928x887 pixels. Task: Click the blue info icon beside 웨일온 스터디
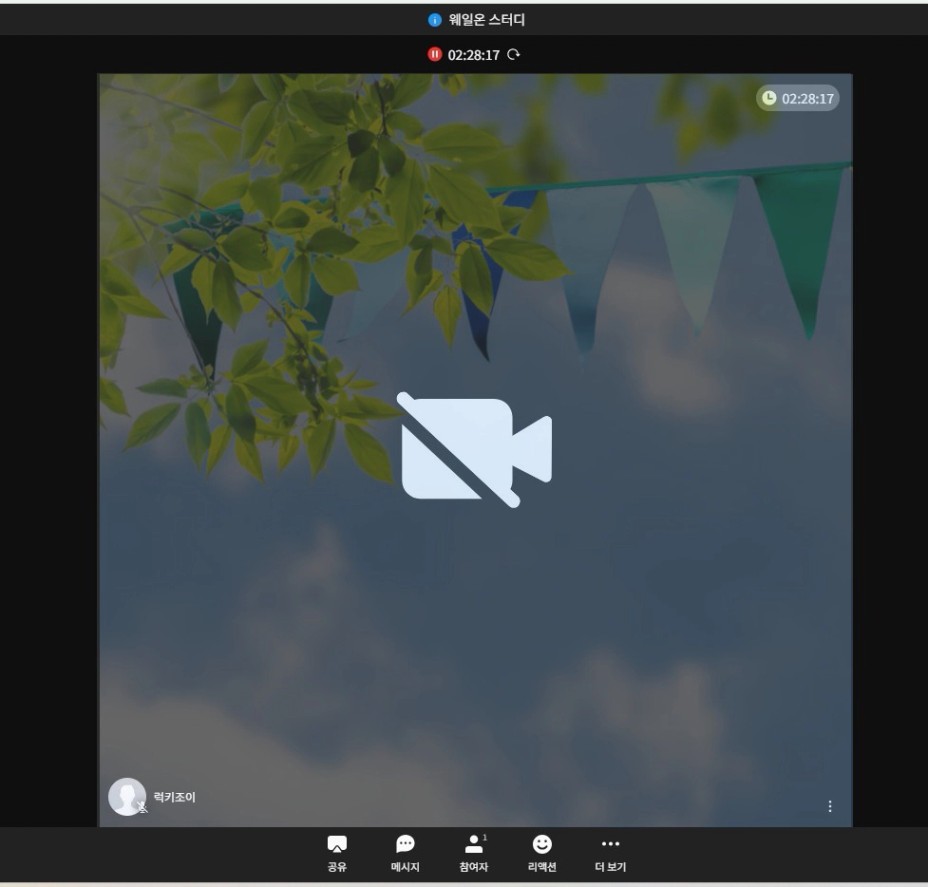(x=434, y=20)
